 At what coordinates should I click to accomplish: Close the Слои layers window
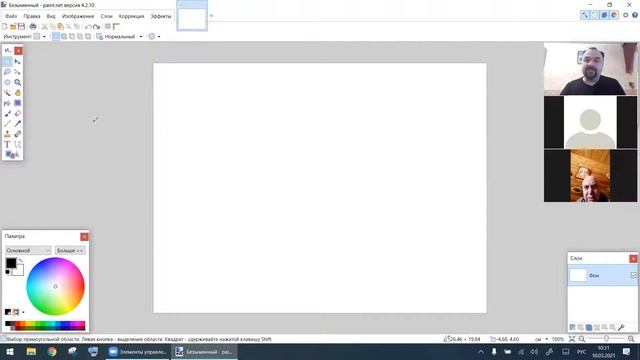pos(633,259)
